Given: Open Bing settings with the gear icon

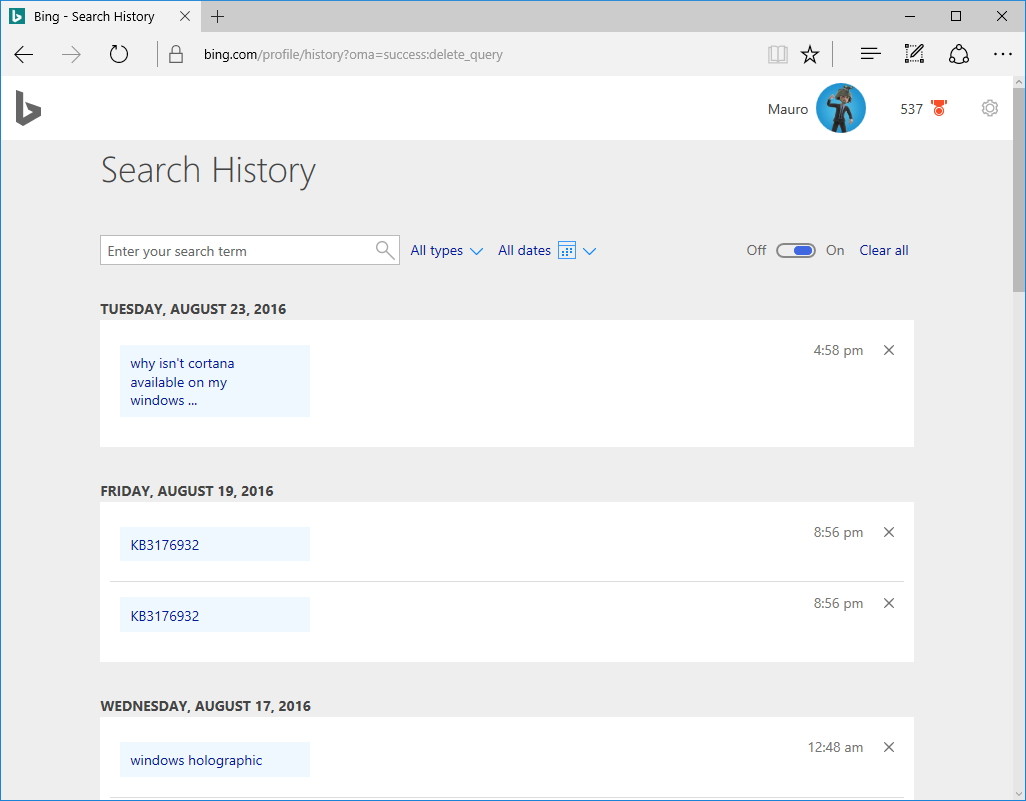Looking at the screenshot, I should coord(989,107).
